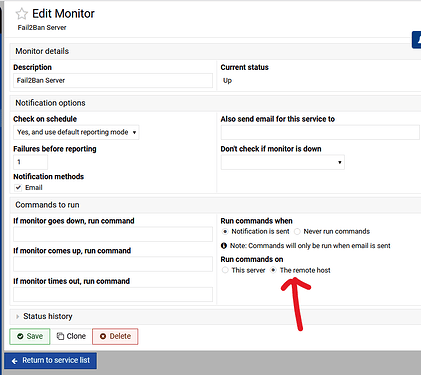The height and width of the screenshot is (375, 421).
Task: Click the blue notification icon at right edge
Action: (416, 40)
